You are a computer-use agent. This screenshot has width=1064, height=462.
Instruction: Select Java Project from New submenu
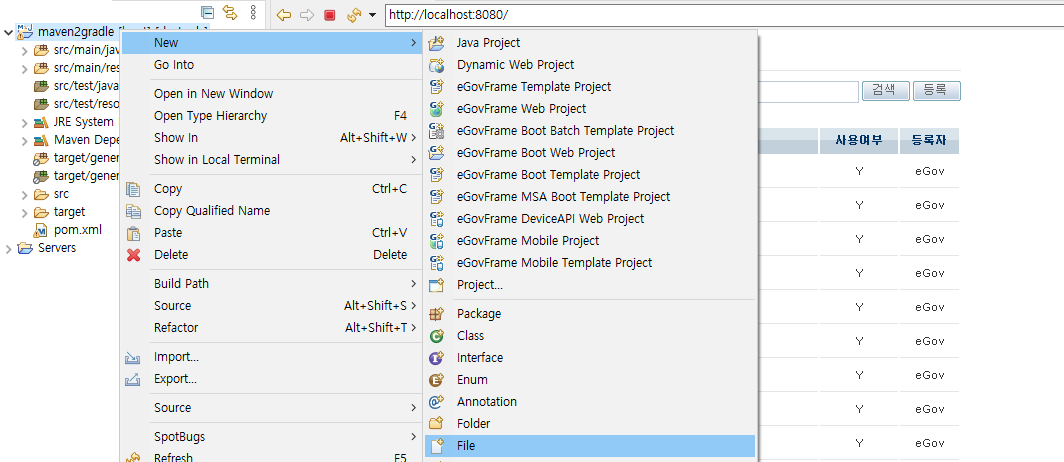488,43
